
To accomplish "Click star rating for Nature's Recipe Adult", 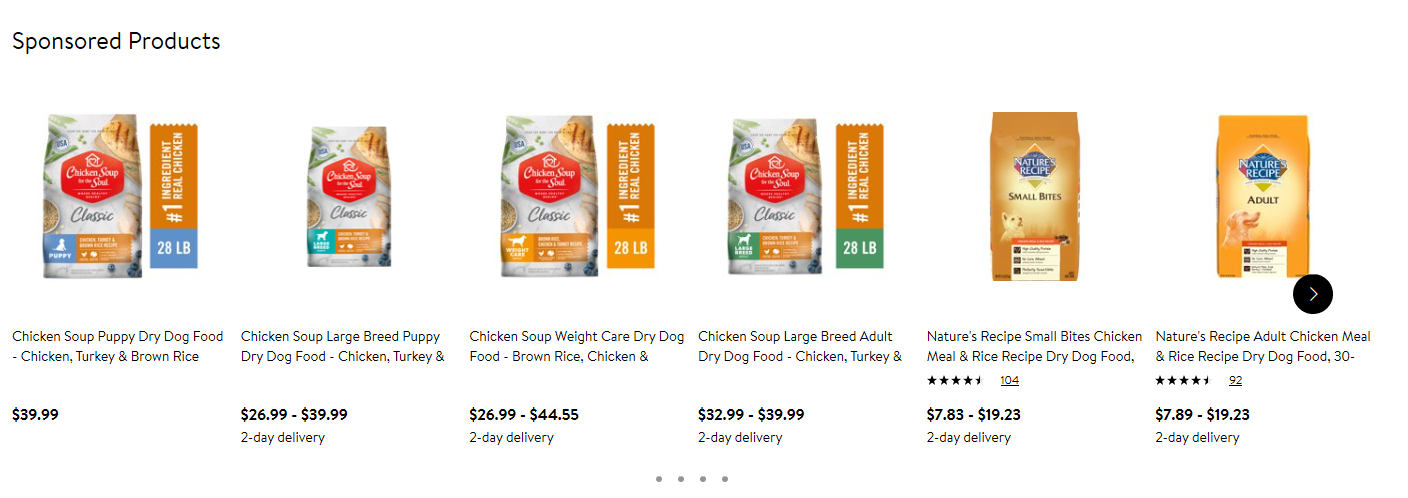I will coord(1183,380).
